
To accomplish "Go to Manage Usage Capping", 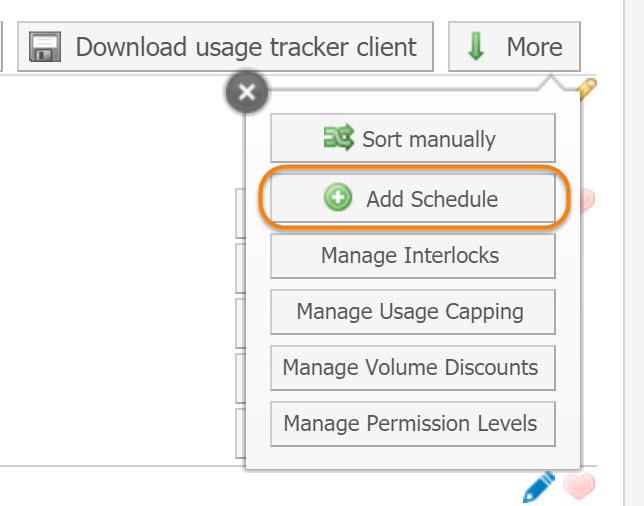I will pos(412,311).
